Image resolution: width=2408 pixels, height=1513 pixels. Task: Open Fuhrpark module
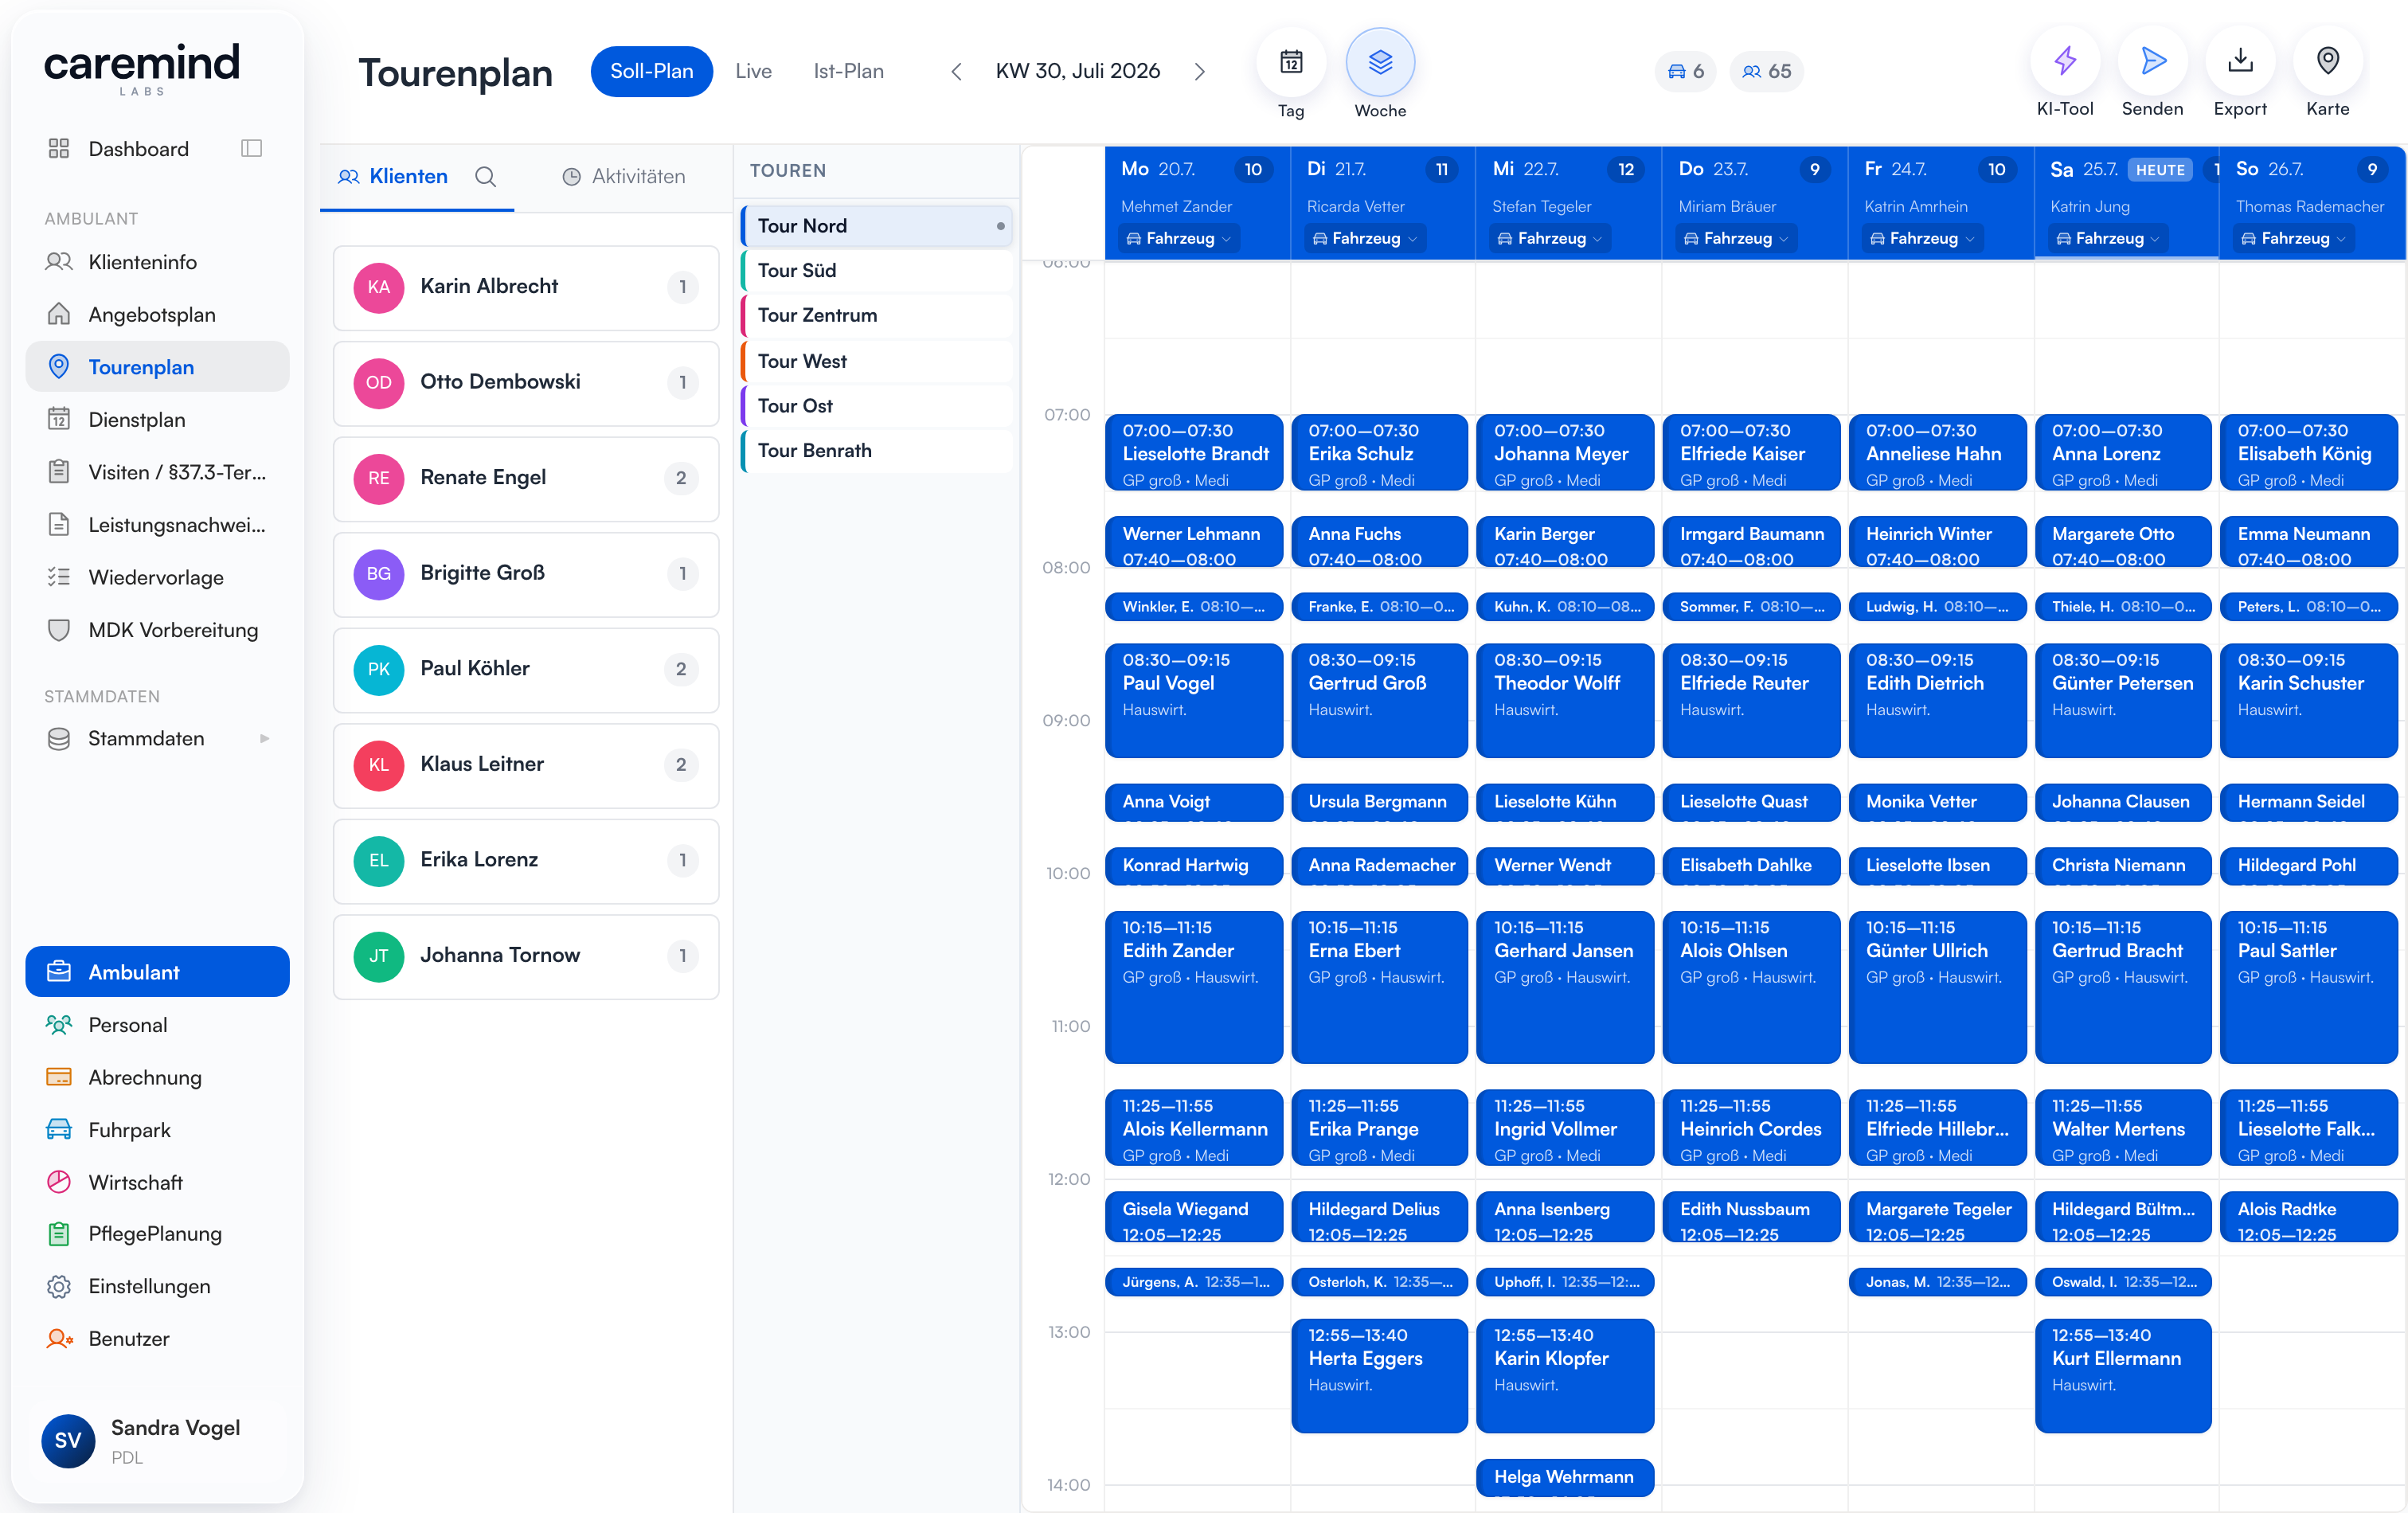coord(157,1130)
